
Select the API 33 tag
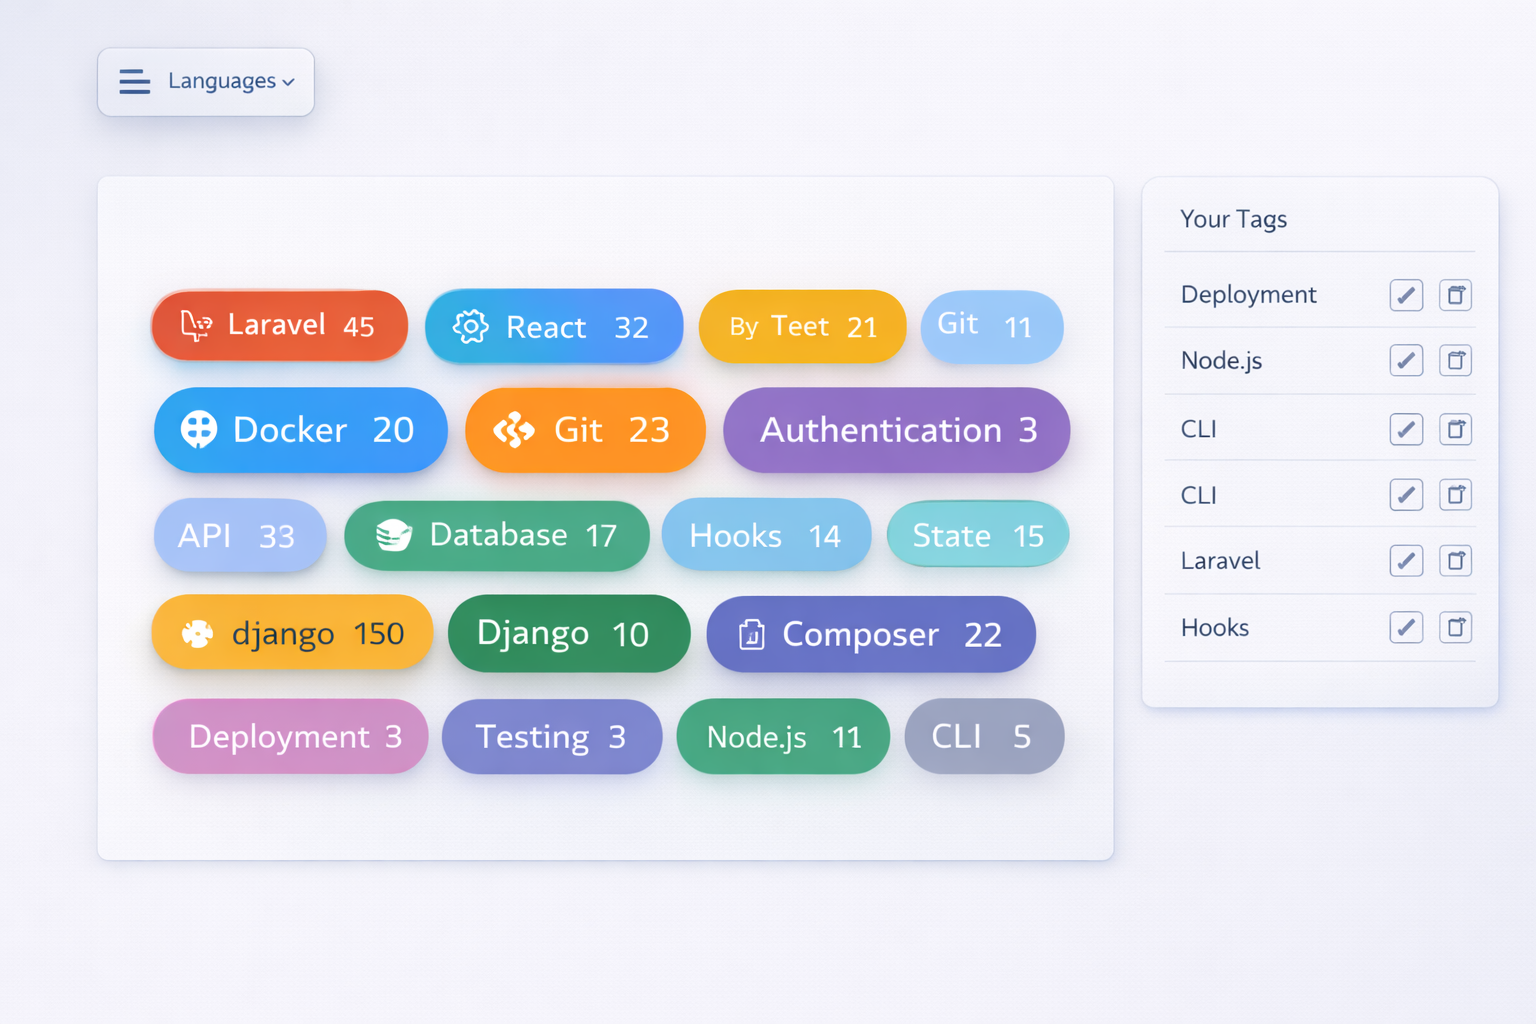[x=239, y=535]
